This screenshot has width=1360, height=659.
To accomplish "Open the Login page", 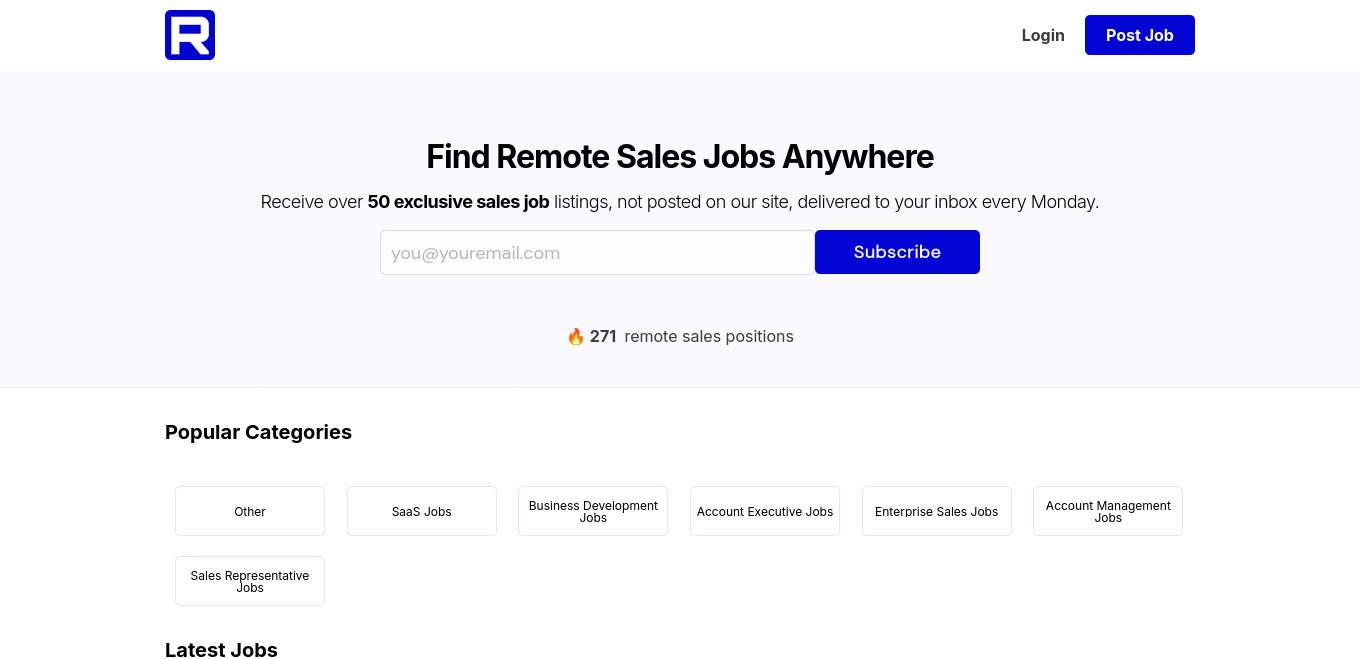I will point(1043,35).
